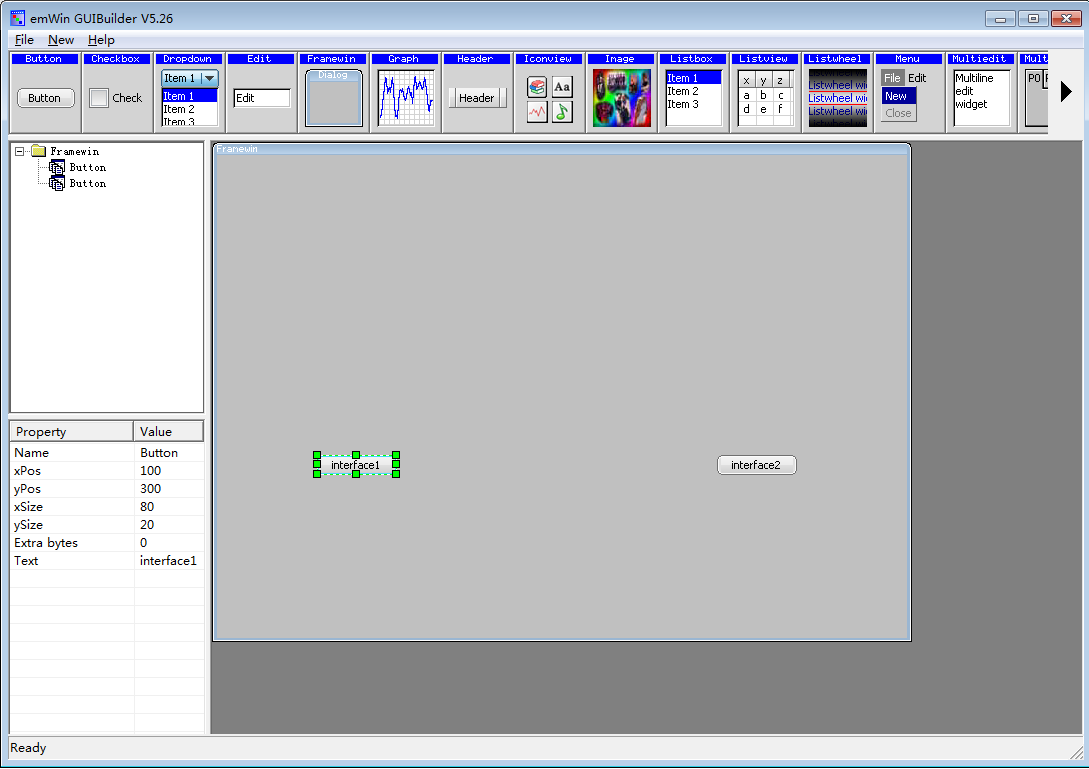Click the bottom-right selection handle of interface1
1089x769 pixels.
click(x=396, y=474)
